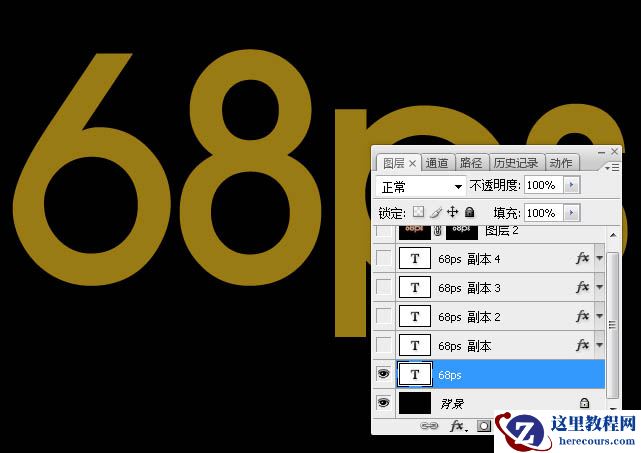The image size is (641, 453).
Task: Click Link layers chain icon at panel bottom
Action: coord(429,426)
